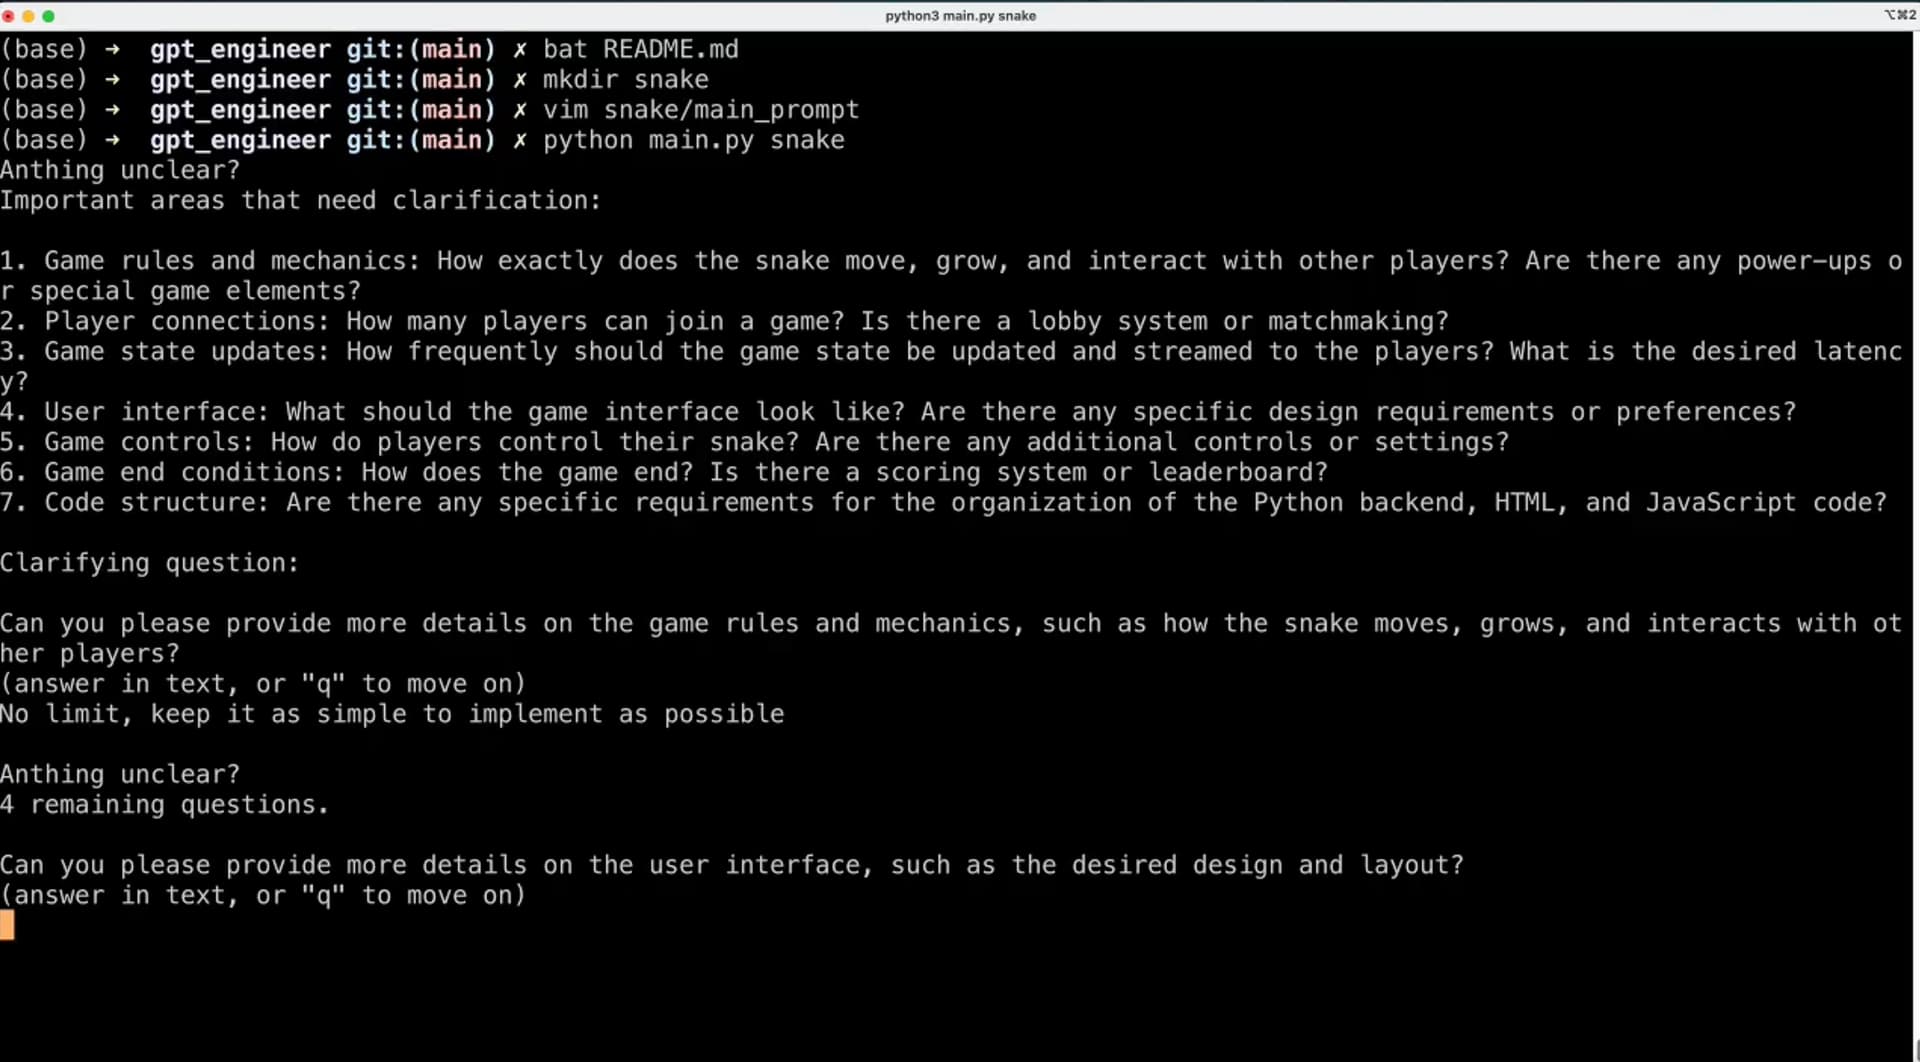Click the prompt arrow before 'bat README.md' line
This screenshot has width=1920, height=1062.
click(112, 50)
